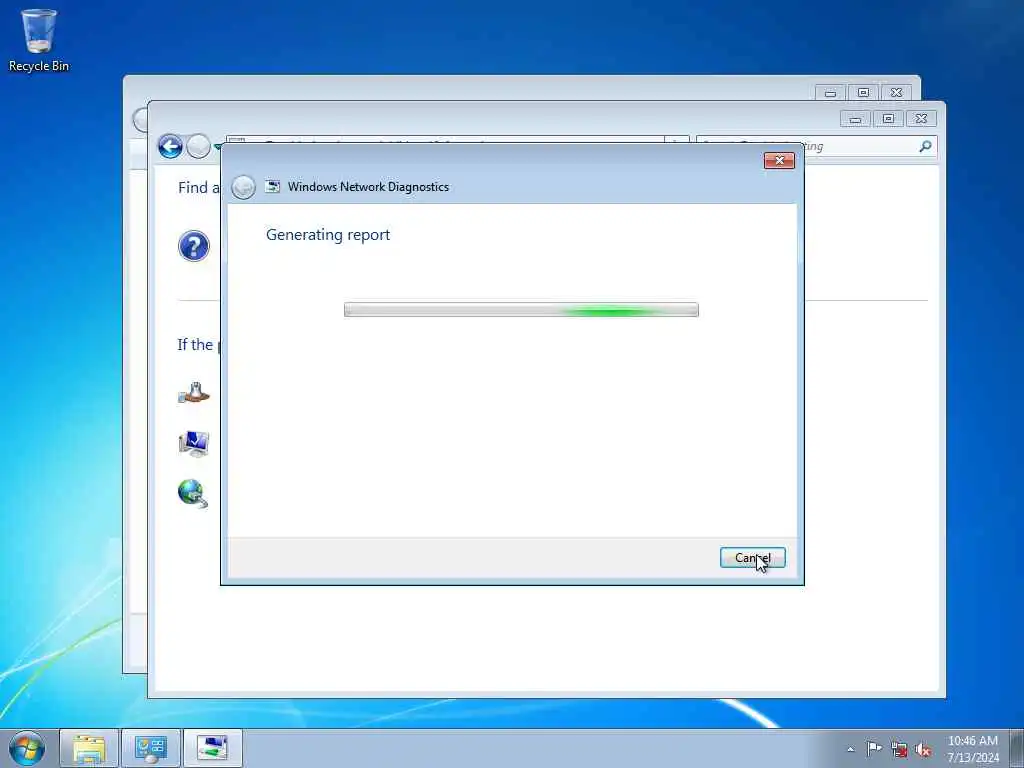This screenshot has width=1024, height=768.
Task: Click the bell-shaped troubleshooter icon
Action: pos(194,392)
